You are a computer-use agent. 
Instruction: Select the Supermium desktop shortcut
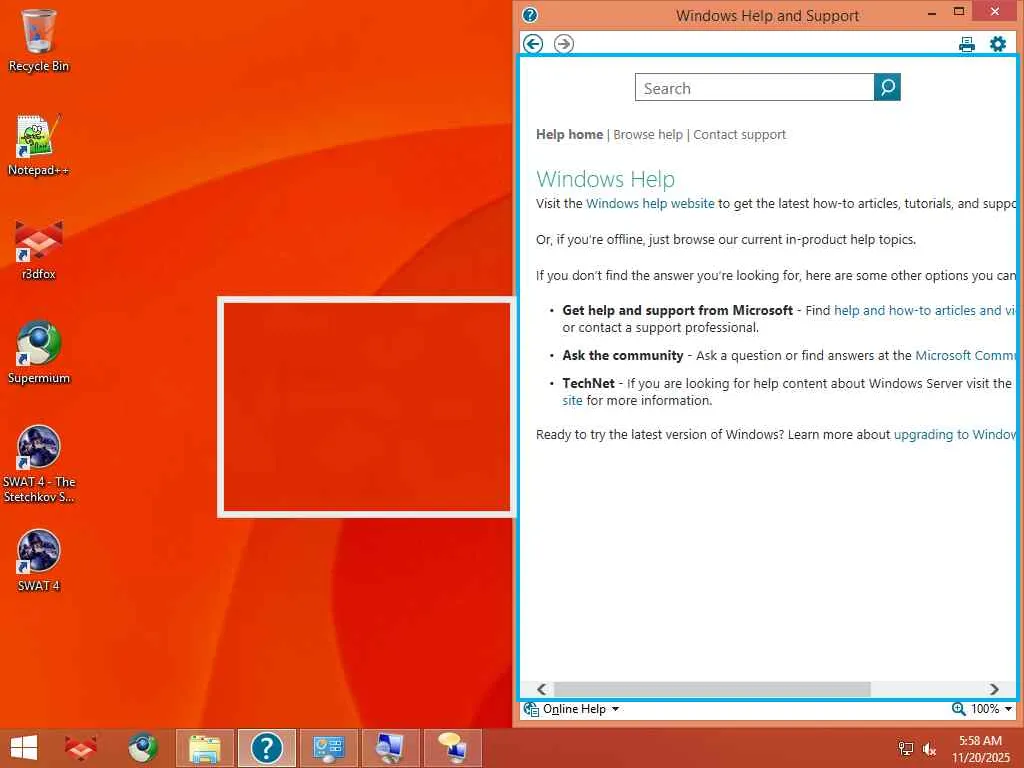pyautogui.click(x=39, y=353)
